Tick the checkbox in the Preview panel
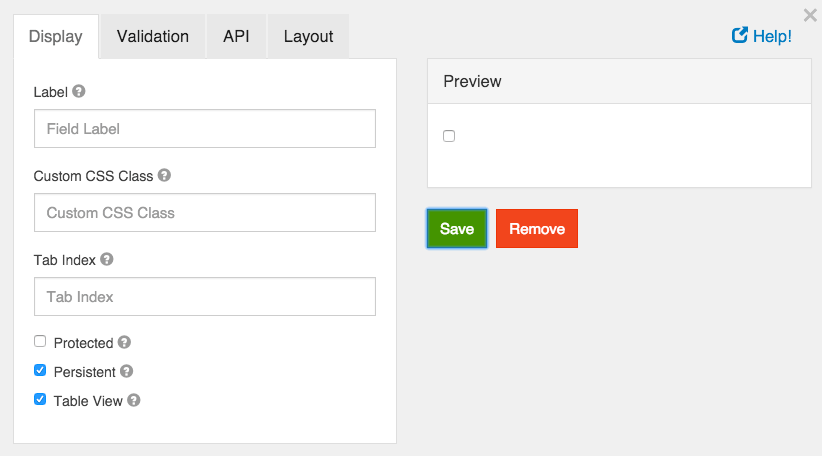 point(449,136)
